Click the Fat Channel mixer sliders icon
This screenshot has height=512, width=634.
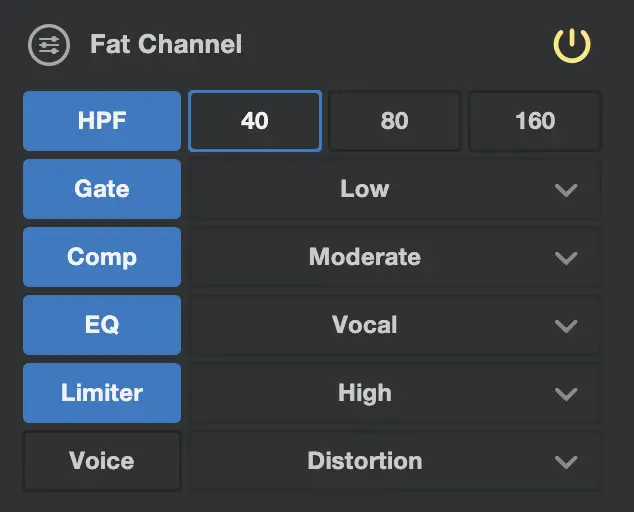pyautogui.click(x=49, y=45)
